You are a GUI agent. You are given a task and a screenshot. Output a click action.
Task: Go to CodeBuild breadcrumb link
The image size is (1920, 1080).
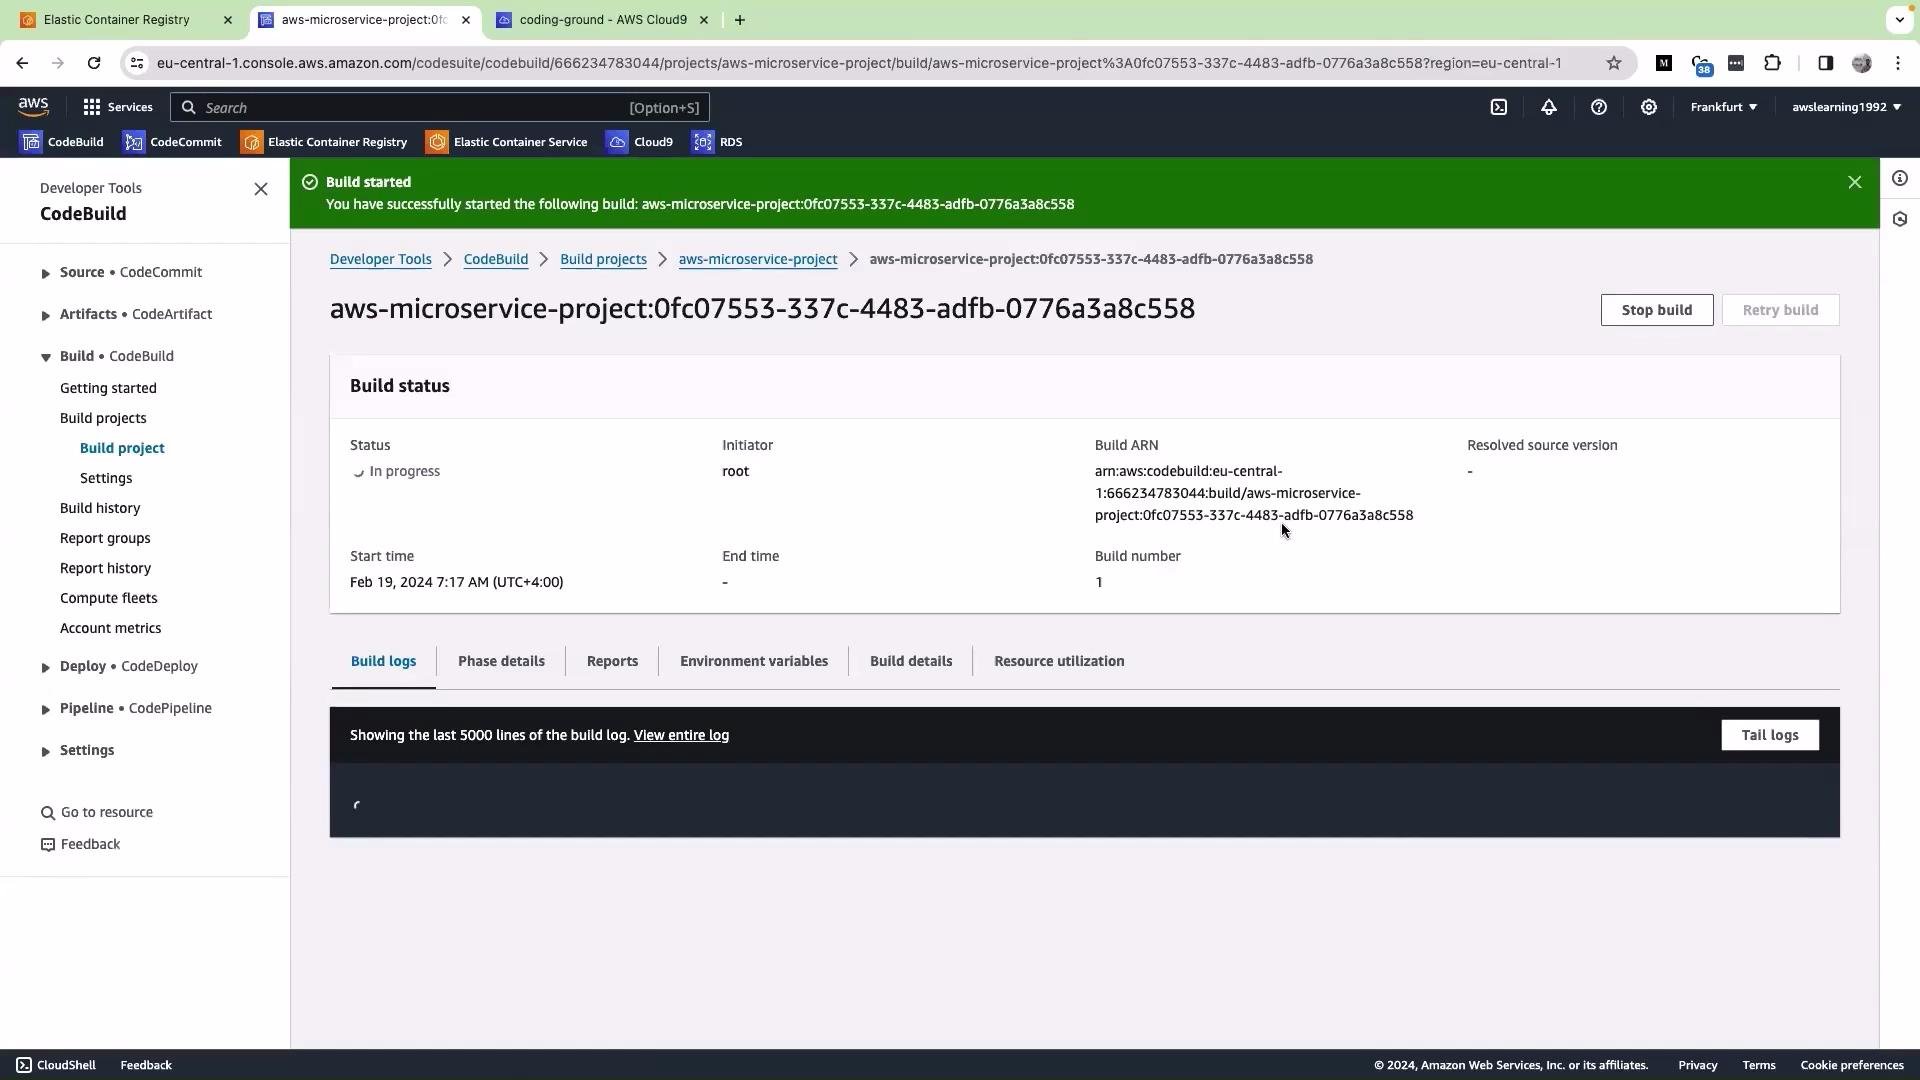click(496, 259)
